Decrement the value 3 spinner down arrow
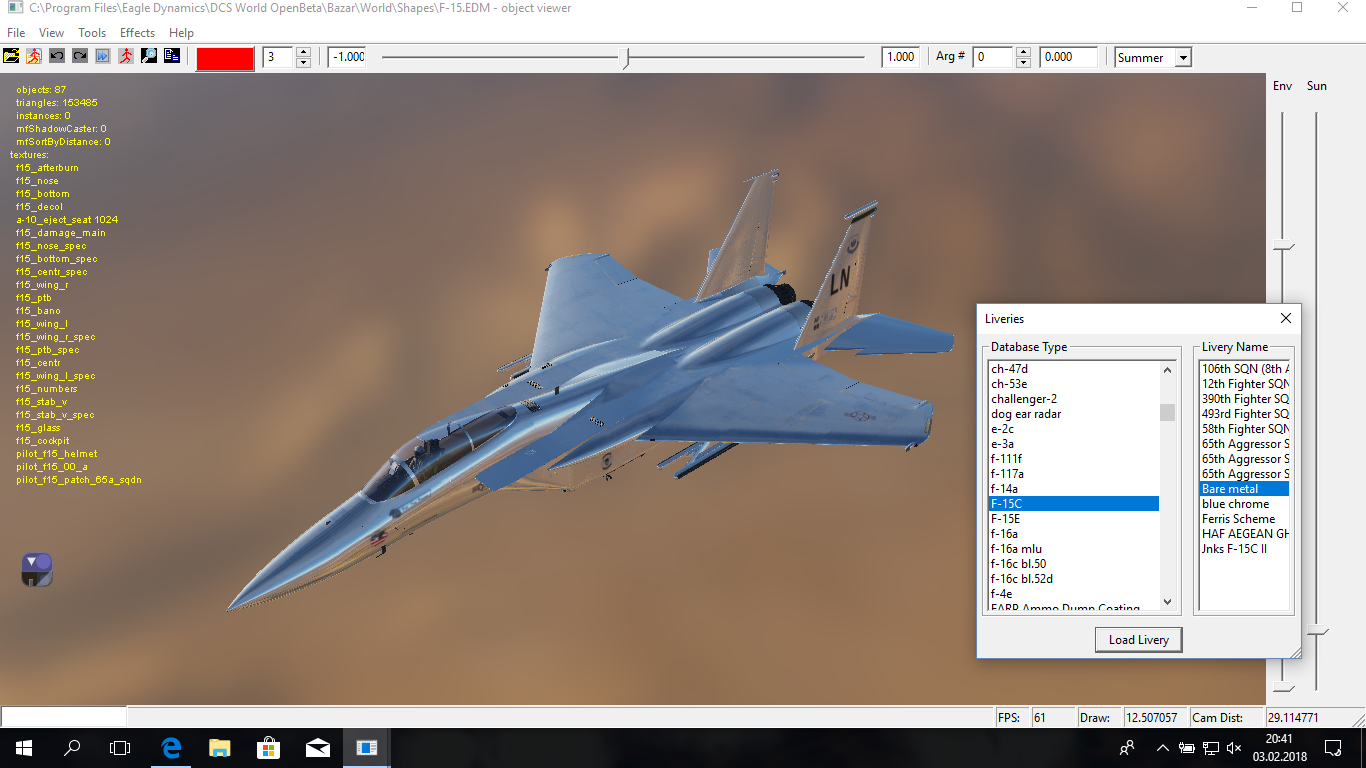Image resolution: width=1366 pixels, height=768 pixels. [x=304, y=62]
